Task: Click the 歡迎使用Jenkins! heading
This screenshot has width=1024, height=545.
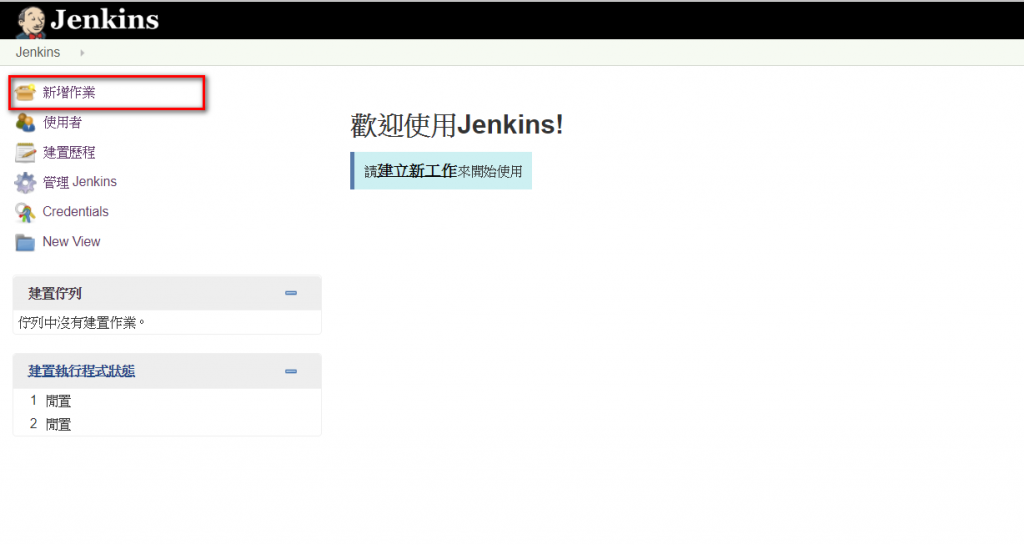Action: pyautogui.click(x=456, y=125)
